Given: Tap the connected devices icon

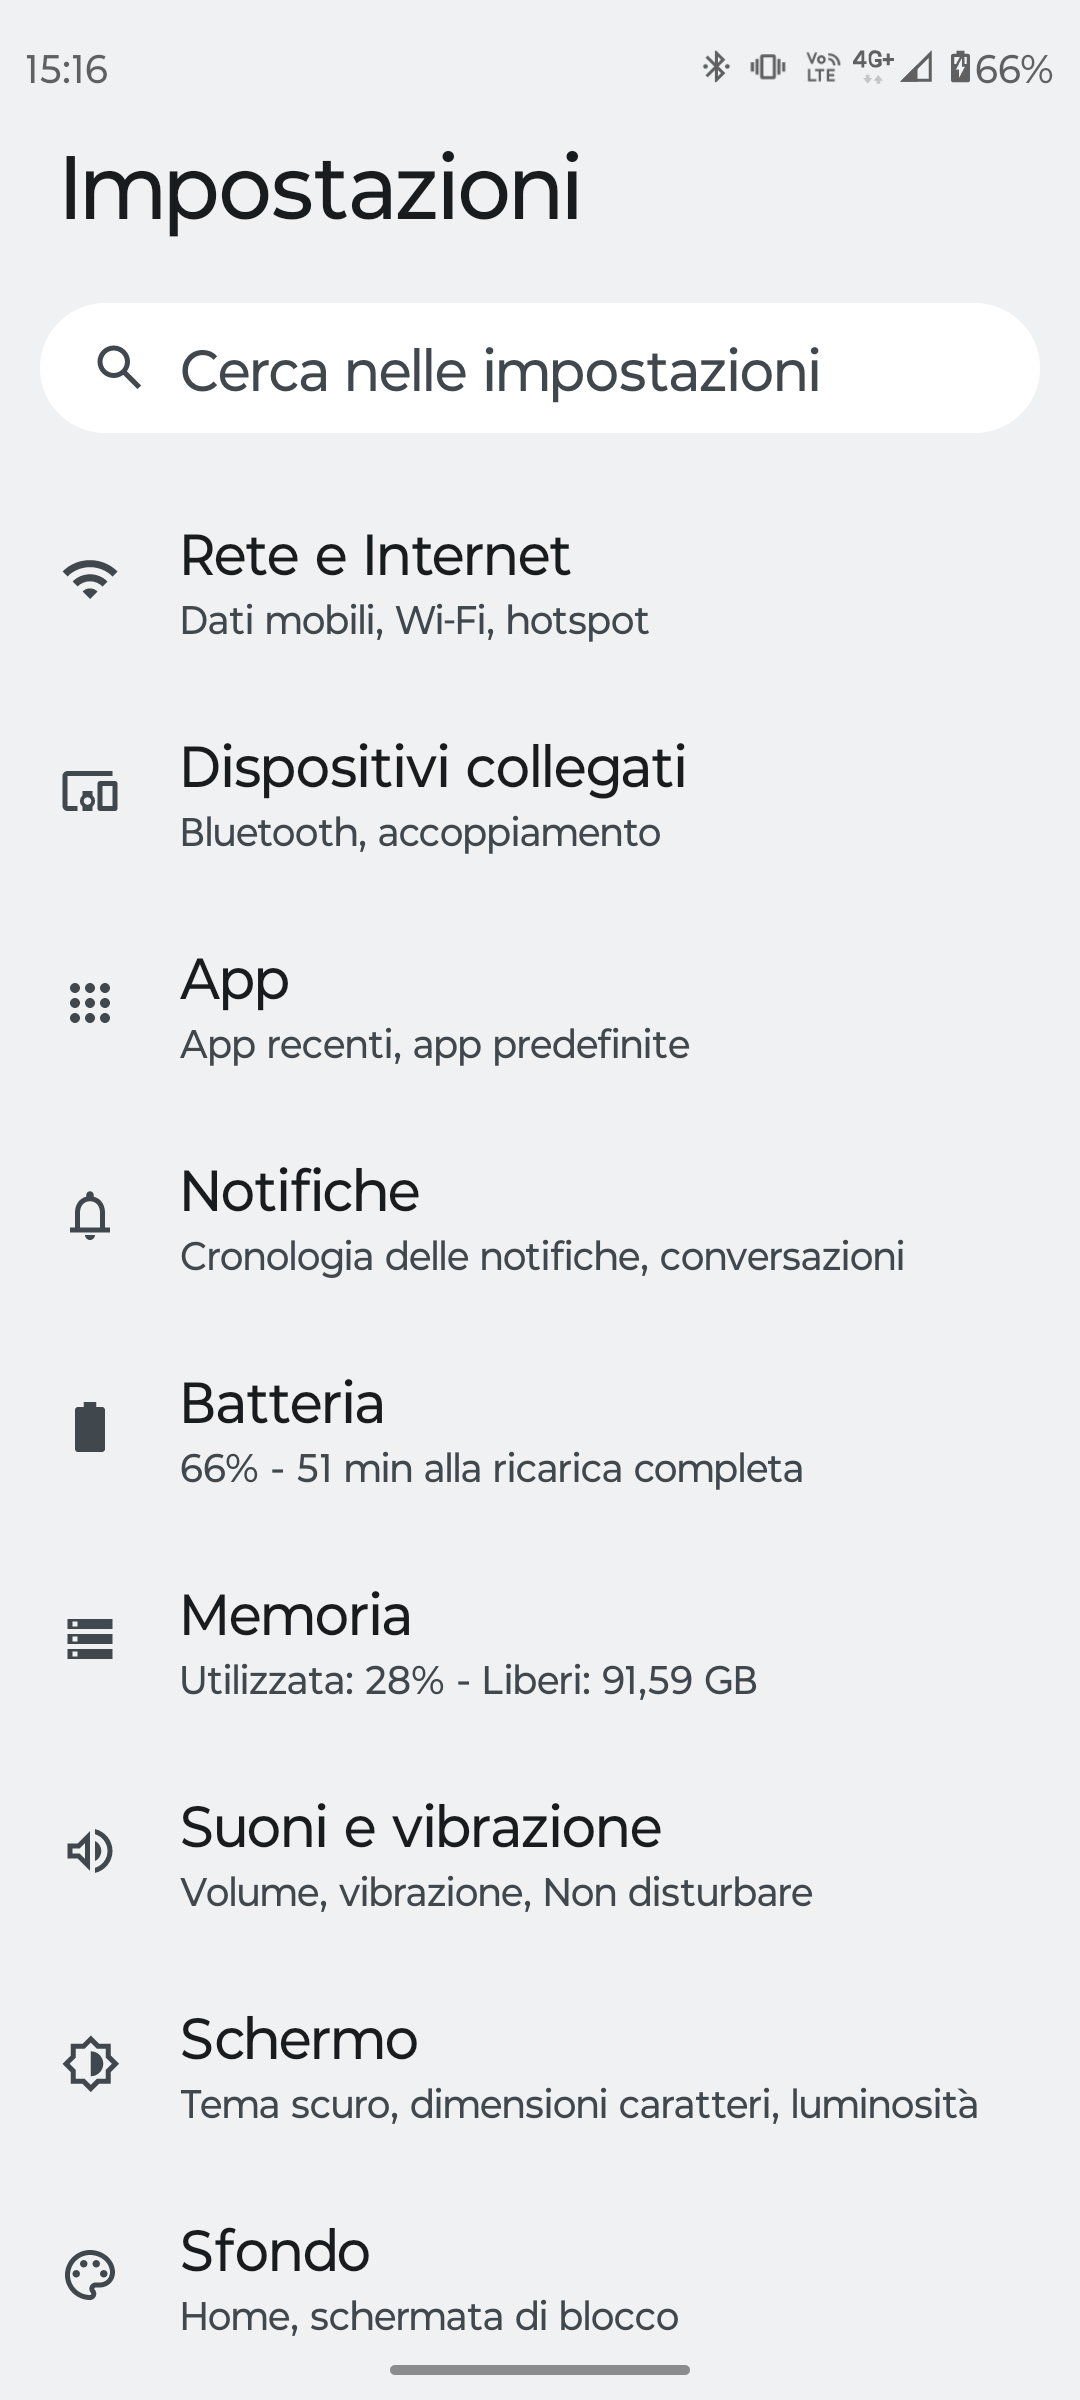Looking at the screenshot, I should [90, 792].
